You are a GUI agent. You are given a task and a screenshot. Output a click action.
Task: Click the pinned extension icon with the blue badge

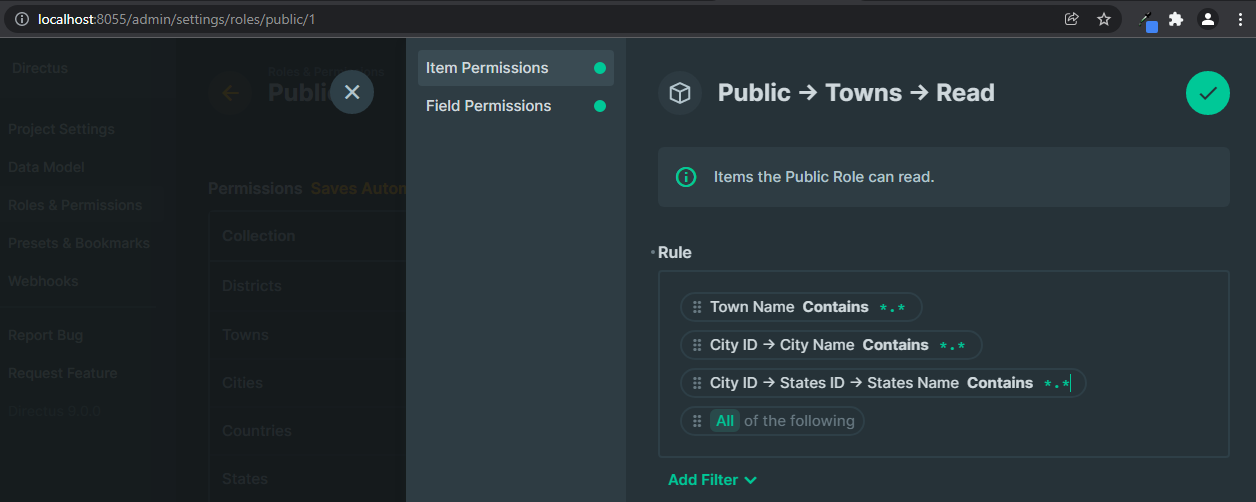tap(1148, 21)
